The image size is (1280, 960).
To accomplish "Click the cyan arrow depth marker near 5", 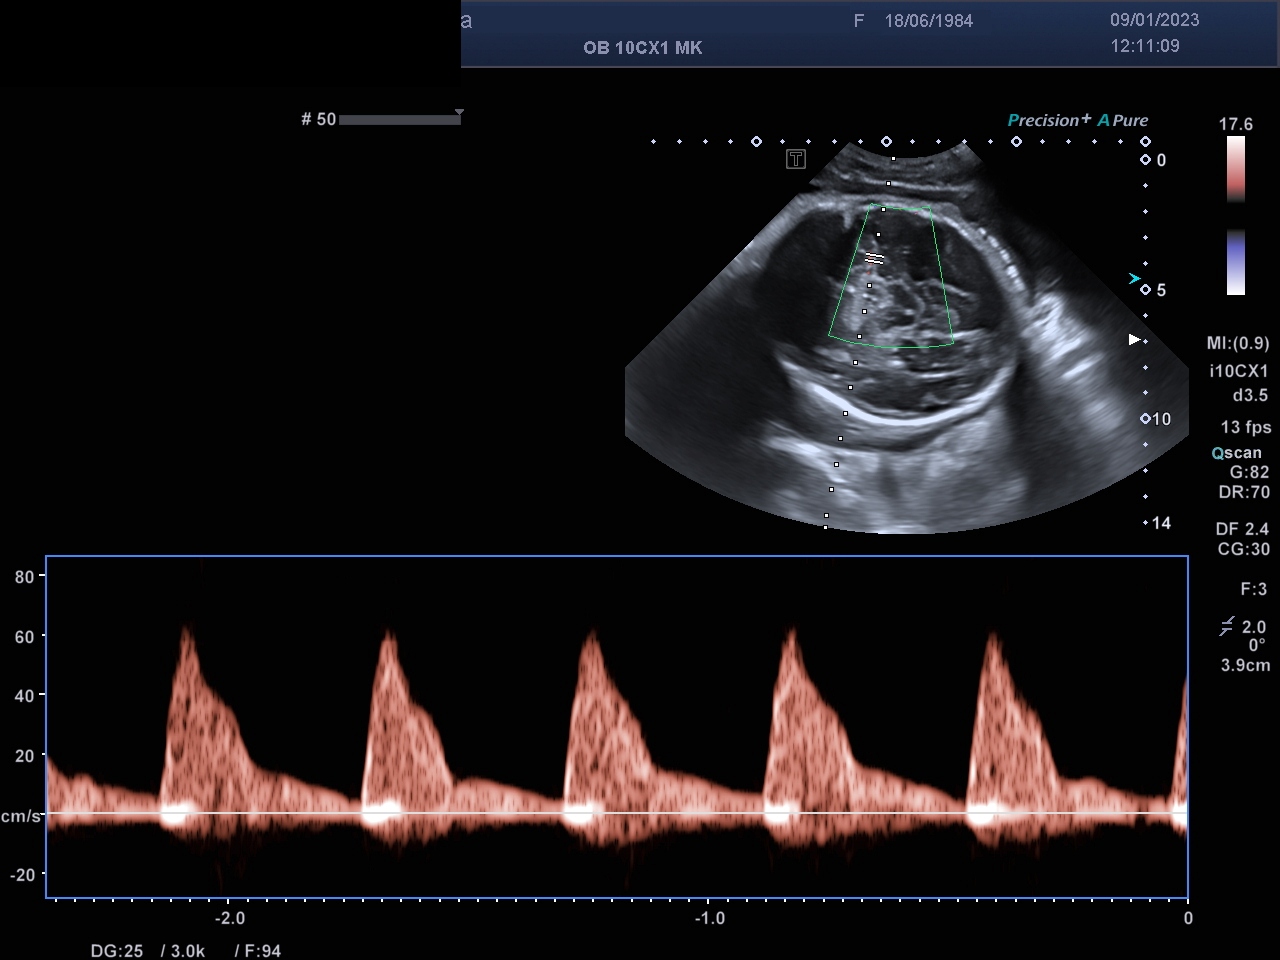I will 1134,279.
